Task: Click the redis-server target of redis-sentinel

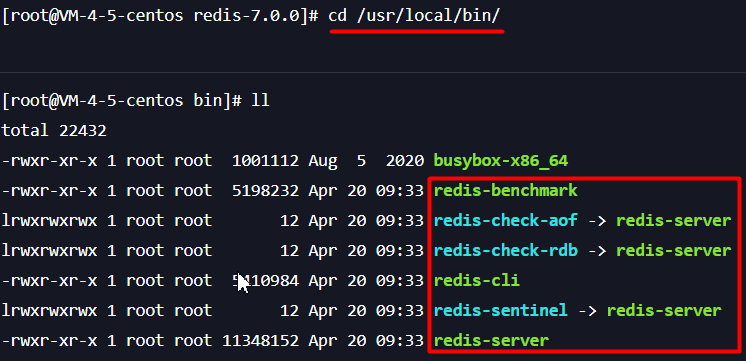Action: [x=664, y=311]
